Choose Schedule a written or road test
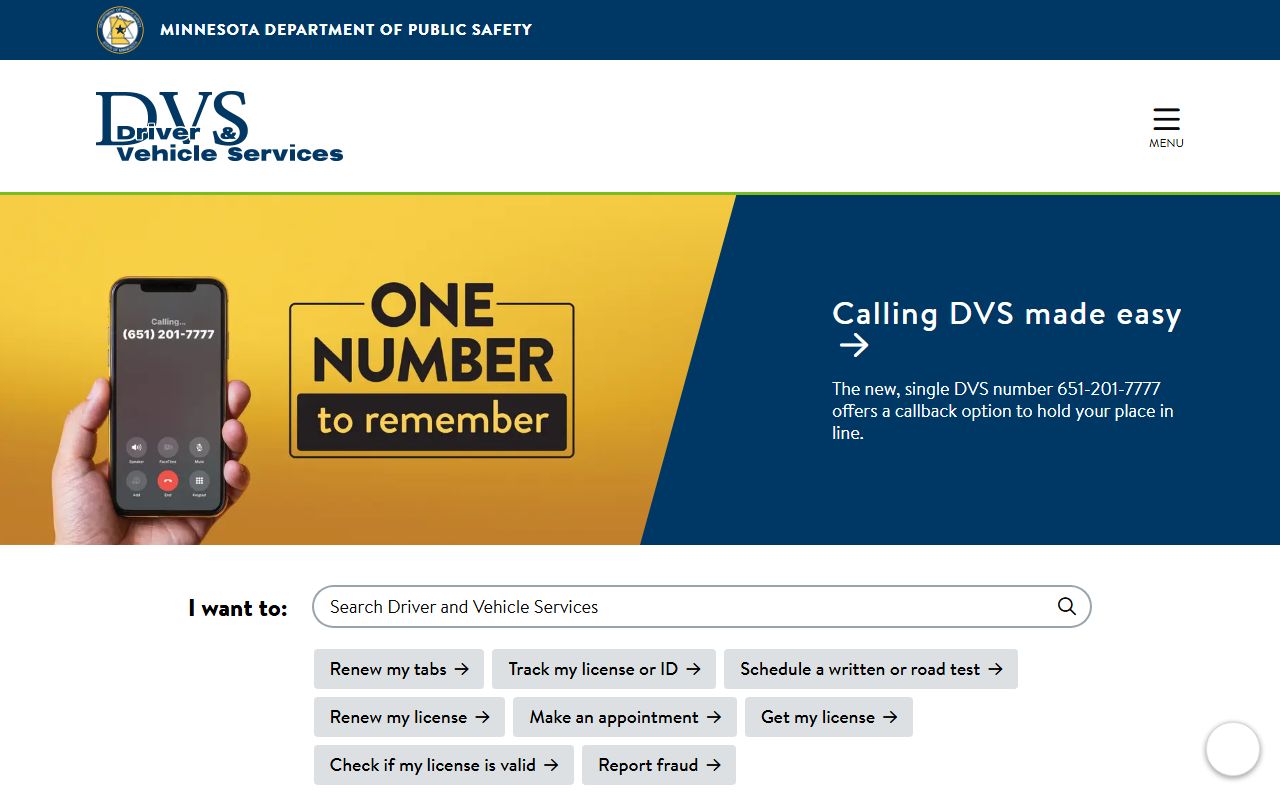Viewport: 1280px width, 800px height. tap(871, 669)
